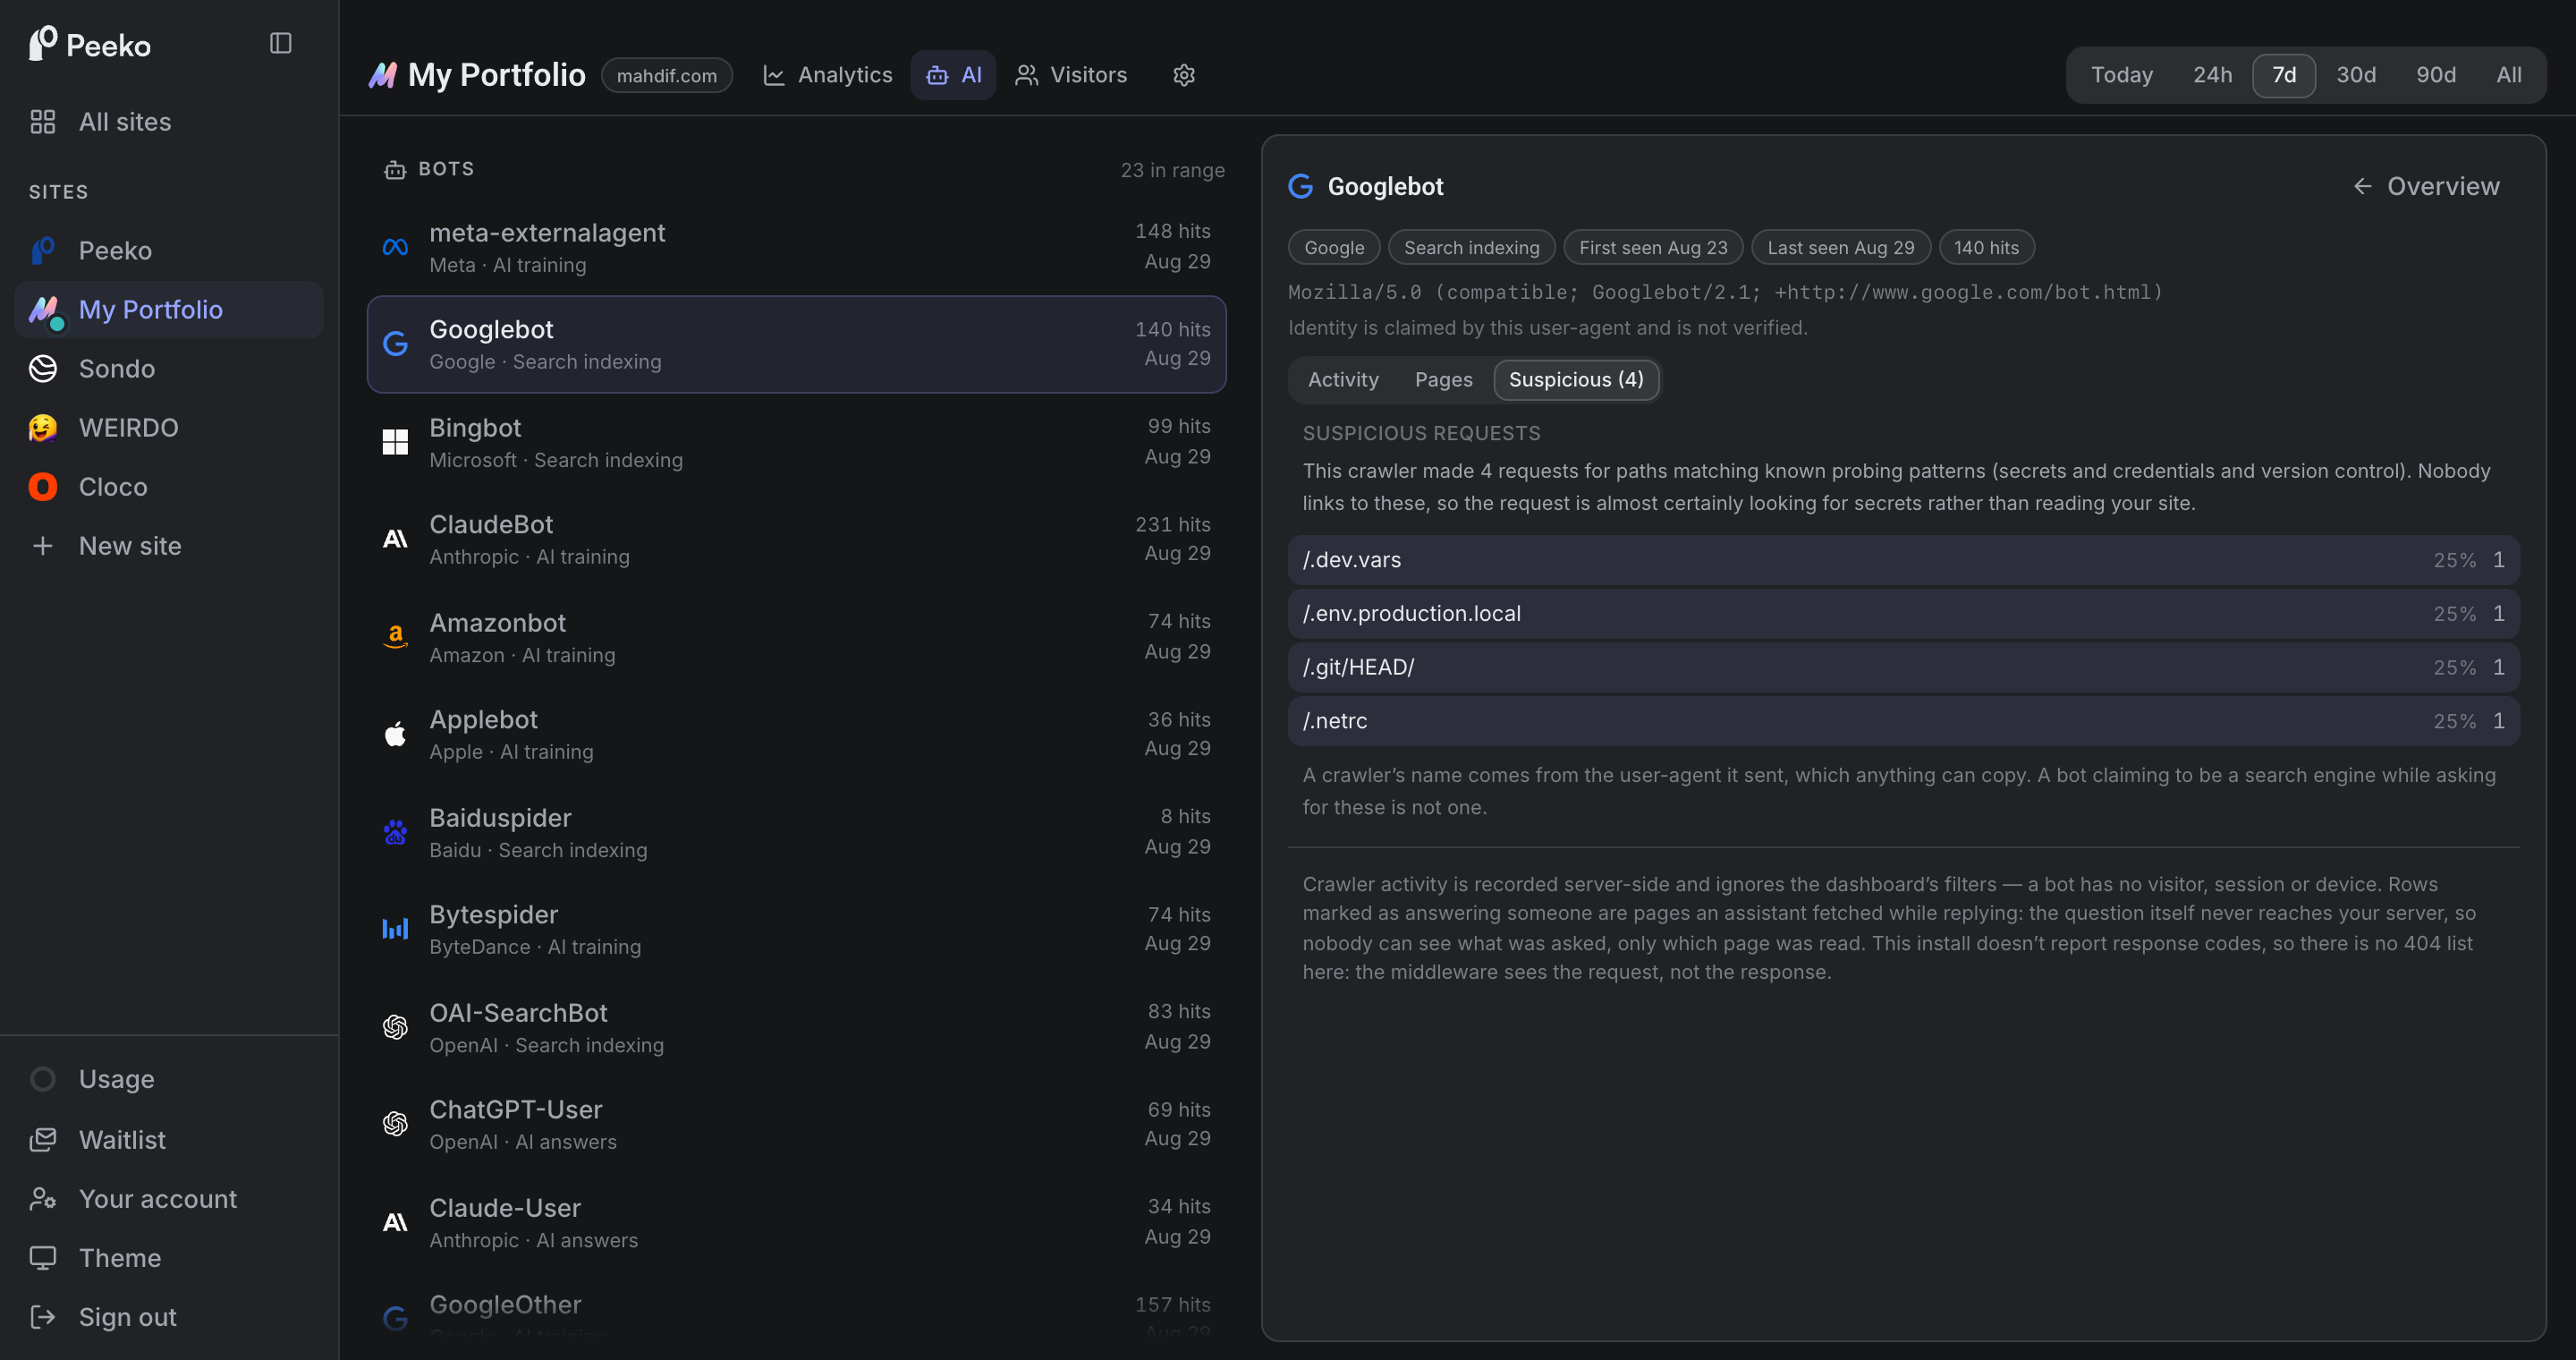
Task: Click the All sites grid icon
Action: coord(43,122)
